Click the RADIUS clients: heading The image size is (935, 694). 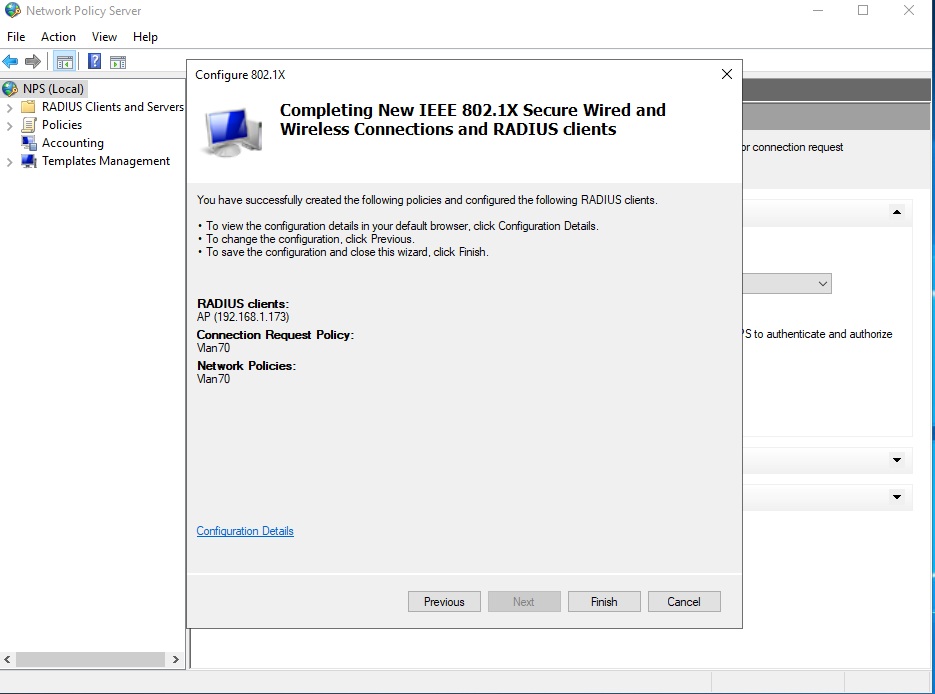[x=243, y=303]
